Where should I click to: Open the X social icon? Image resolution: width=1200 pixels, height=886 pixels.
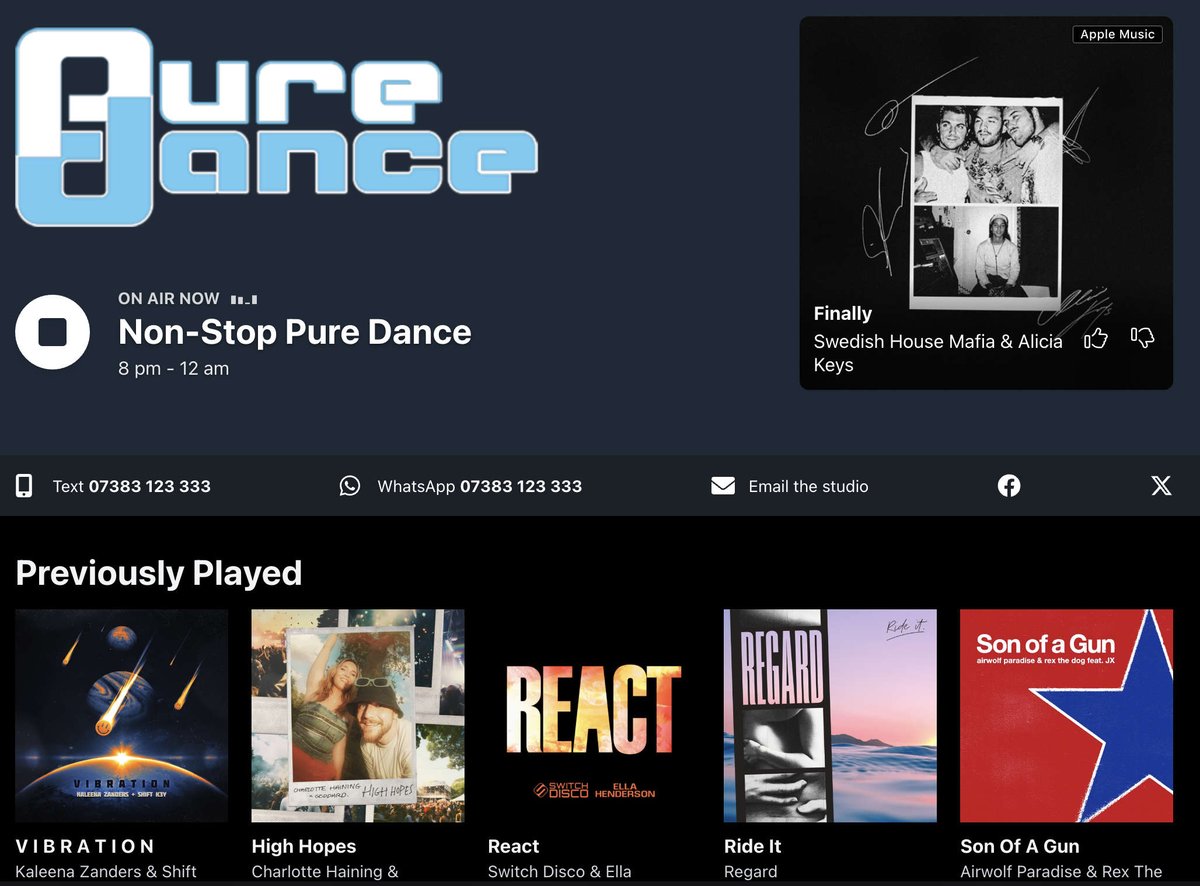point(1161,486)
